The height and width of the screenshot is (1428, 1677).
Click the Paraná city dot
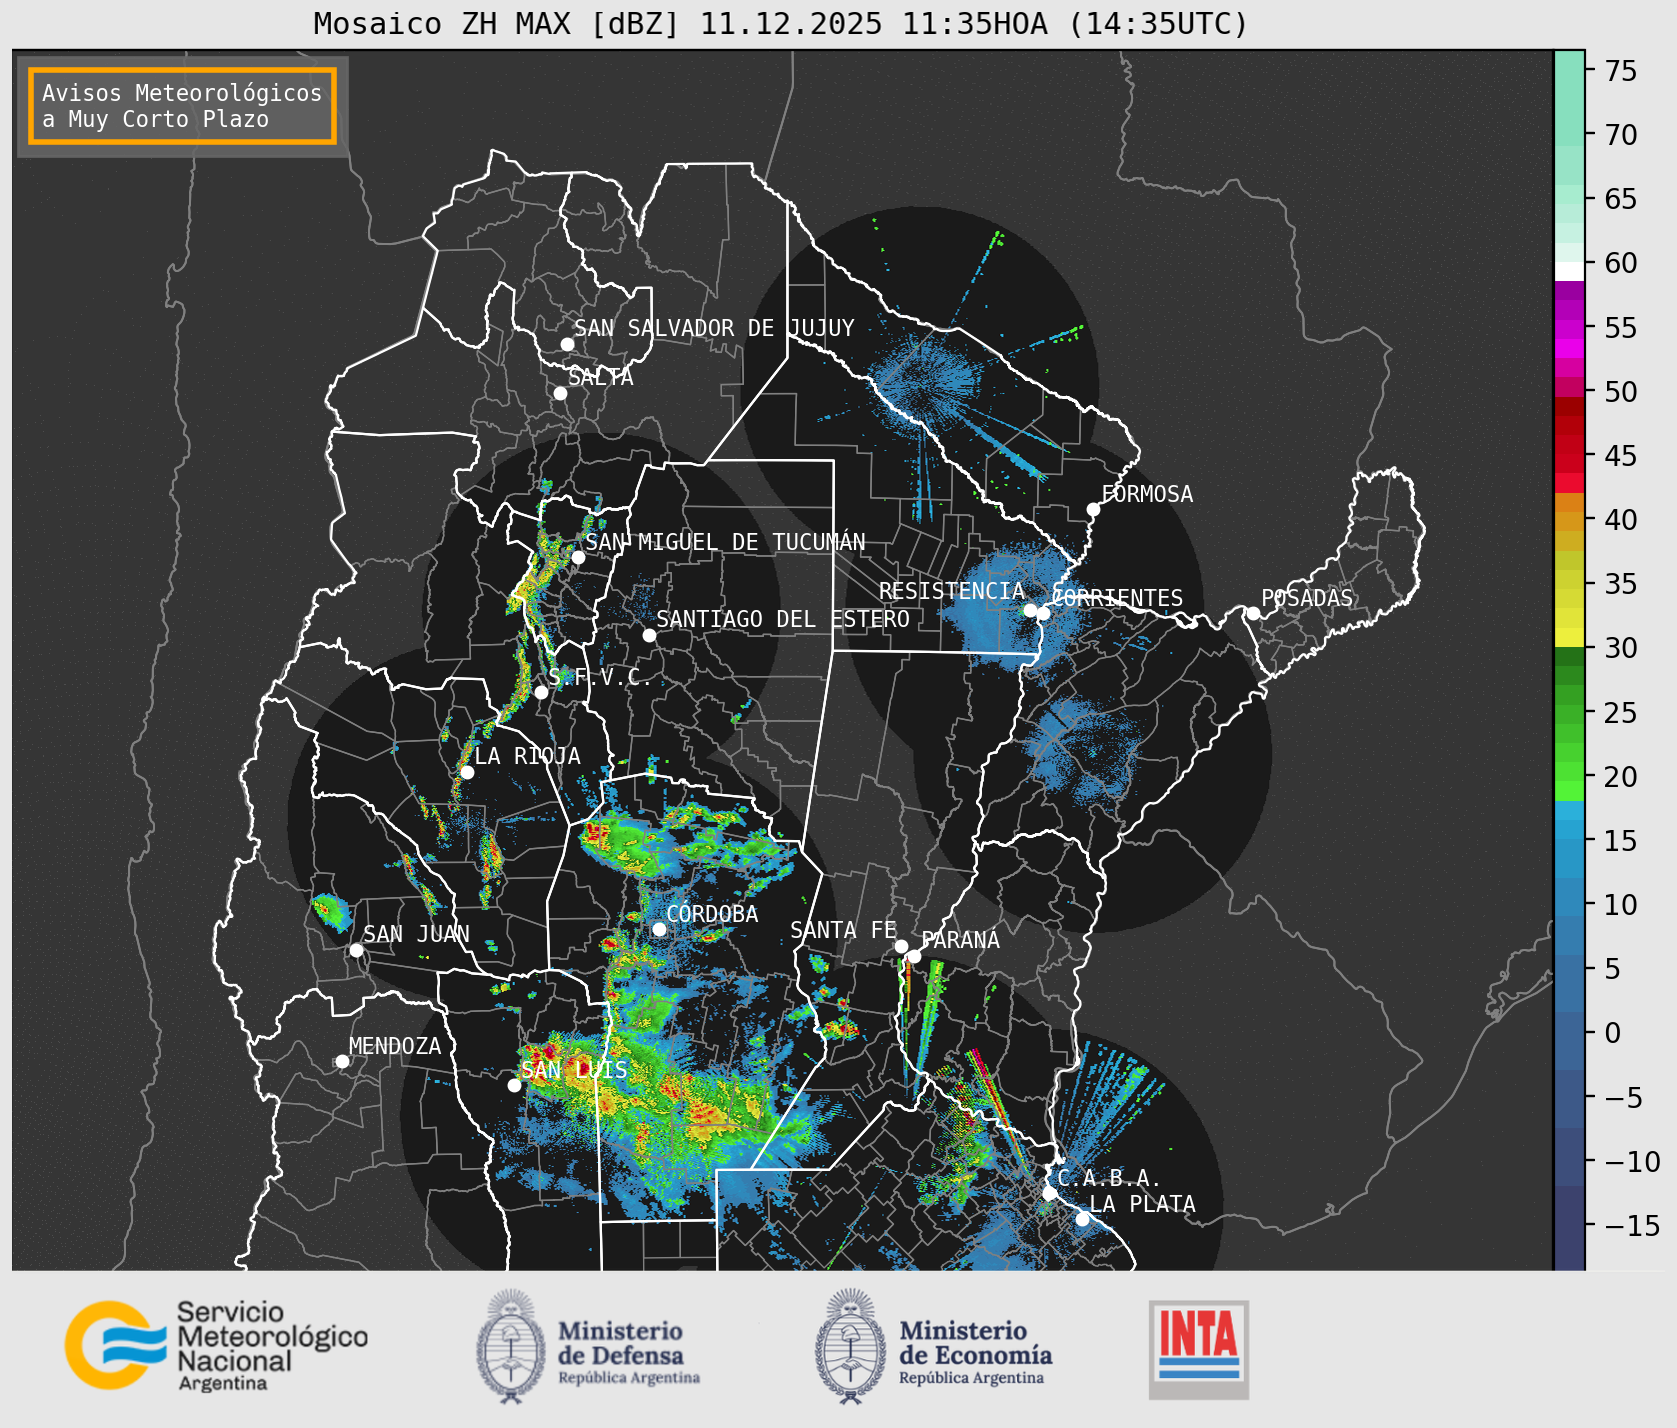click(x=914, y=956)
